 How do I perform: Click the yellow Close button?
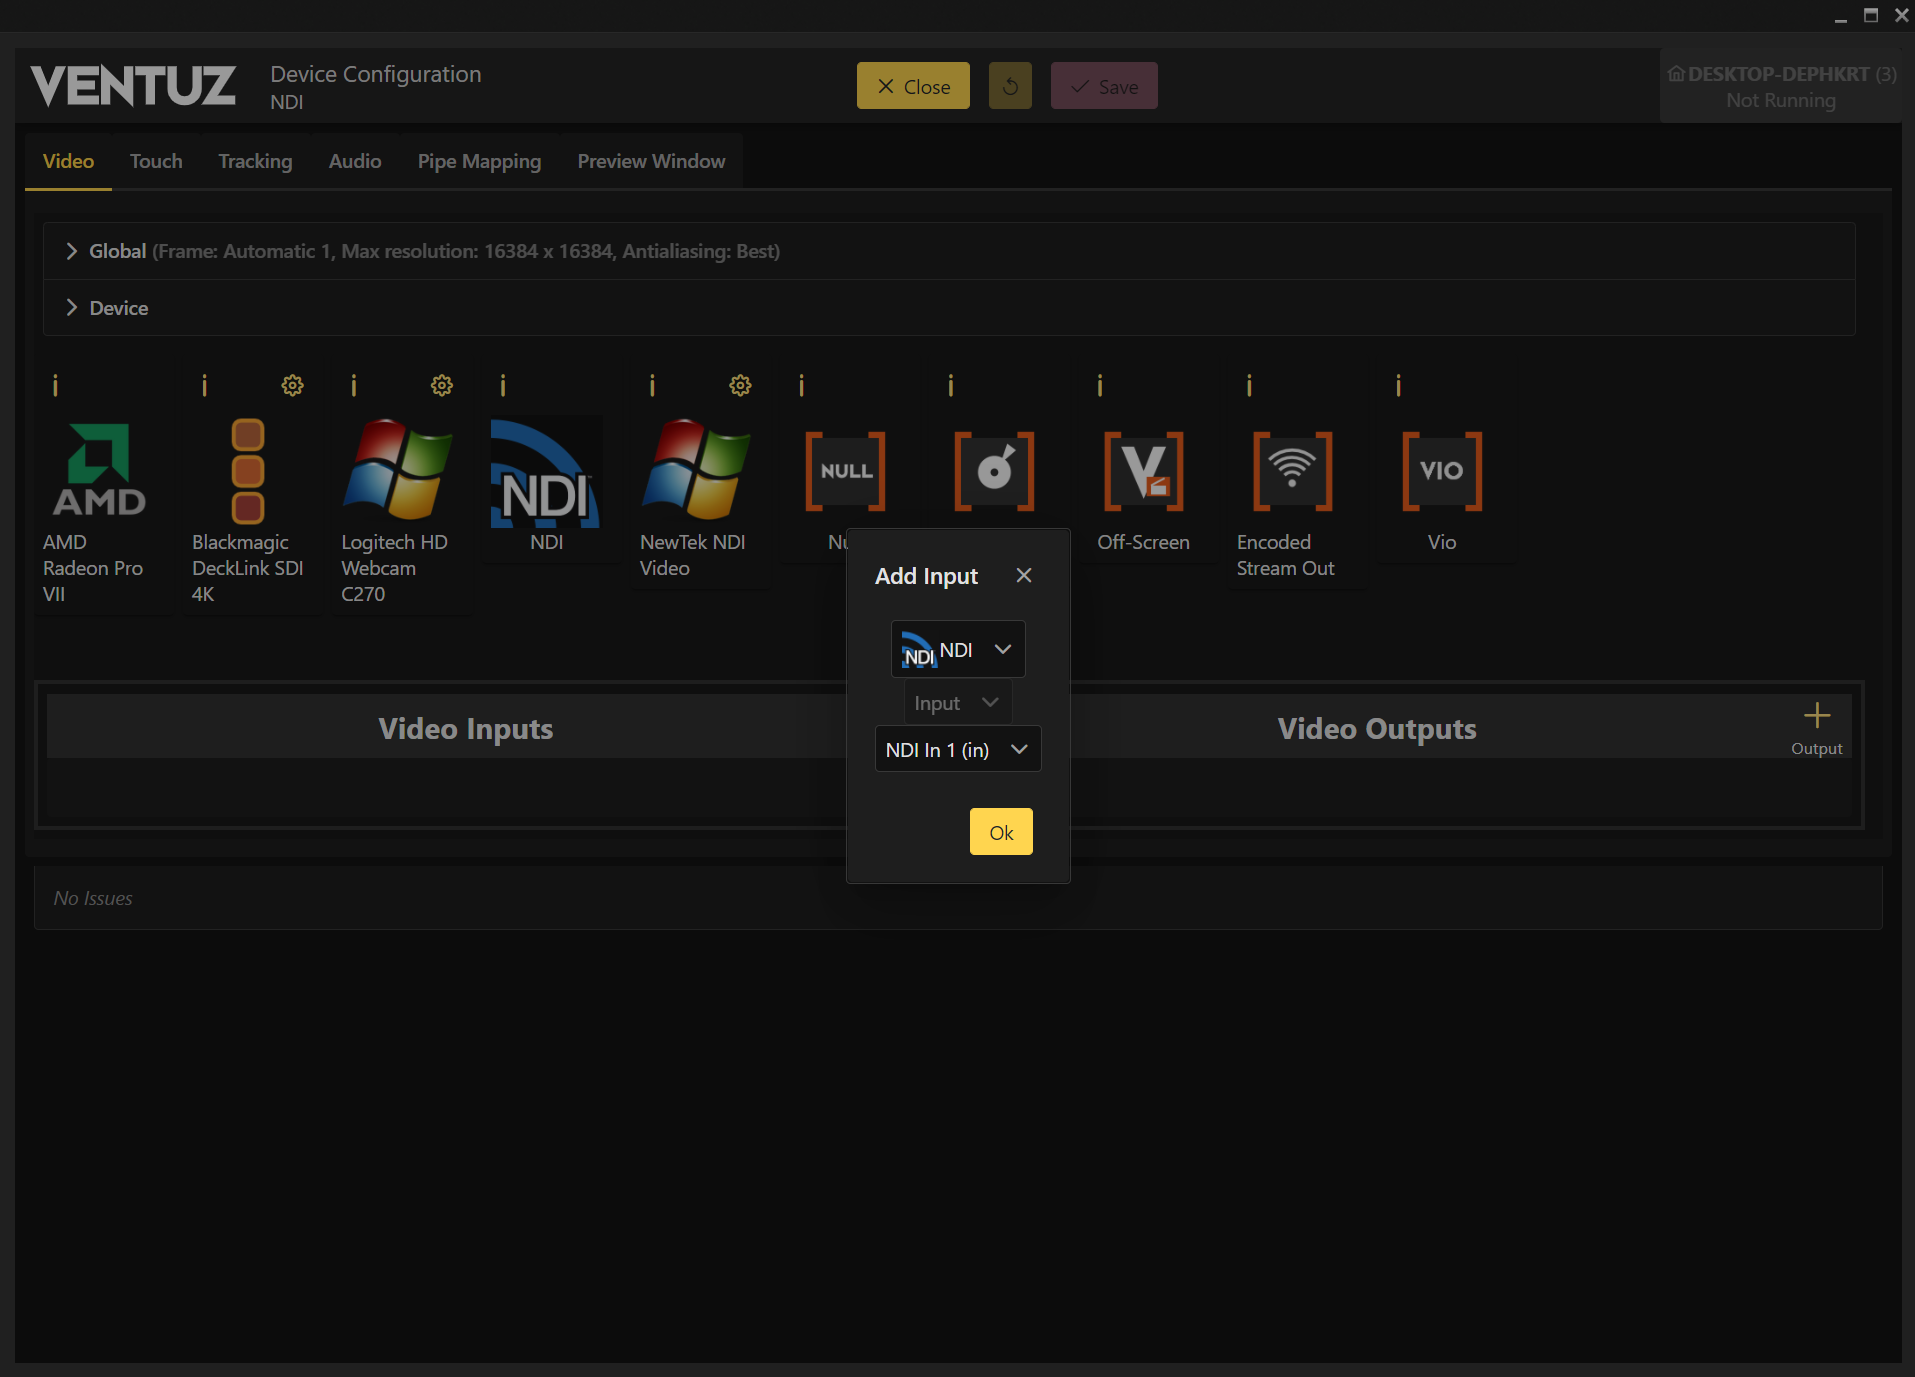click(912, 86)
